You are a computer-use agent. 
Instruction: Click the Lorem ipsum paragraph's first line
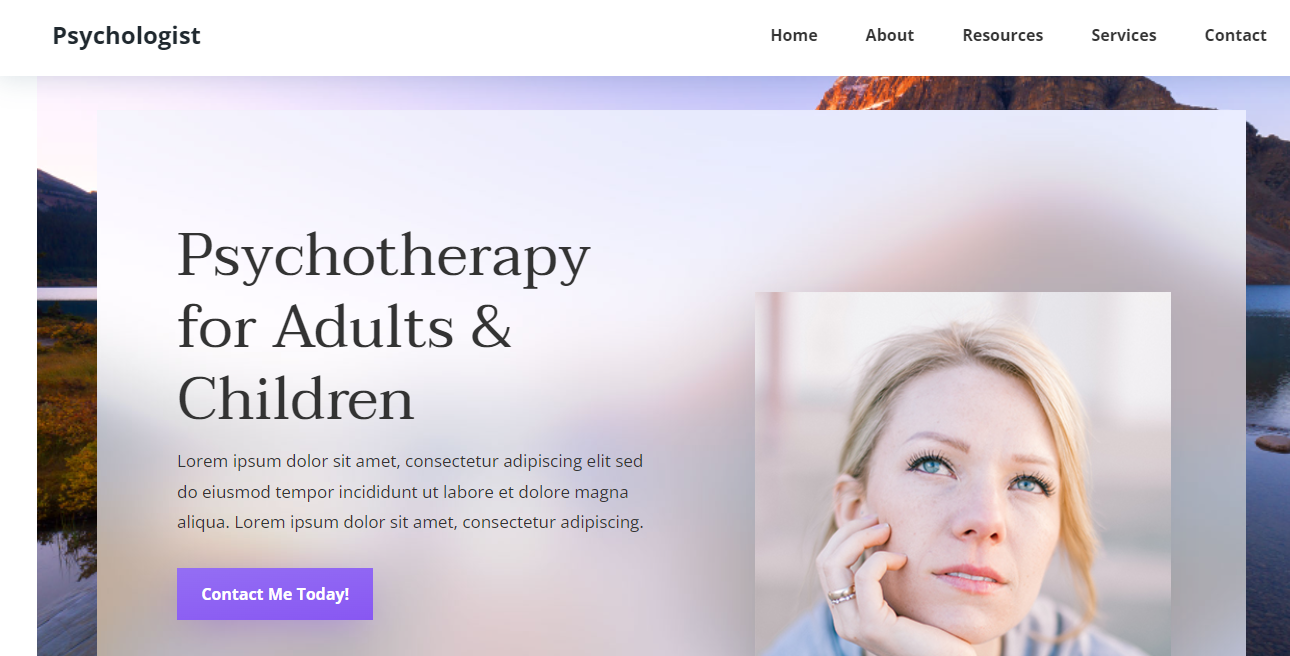[410, 461]
